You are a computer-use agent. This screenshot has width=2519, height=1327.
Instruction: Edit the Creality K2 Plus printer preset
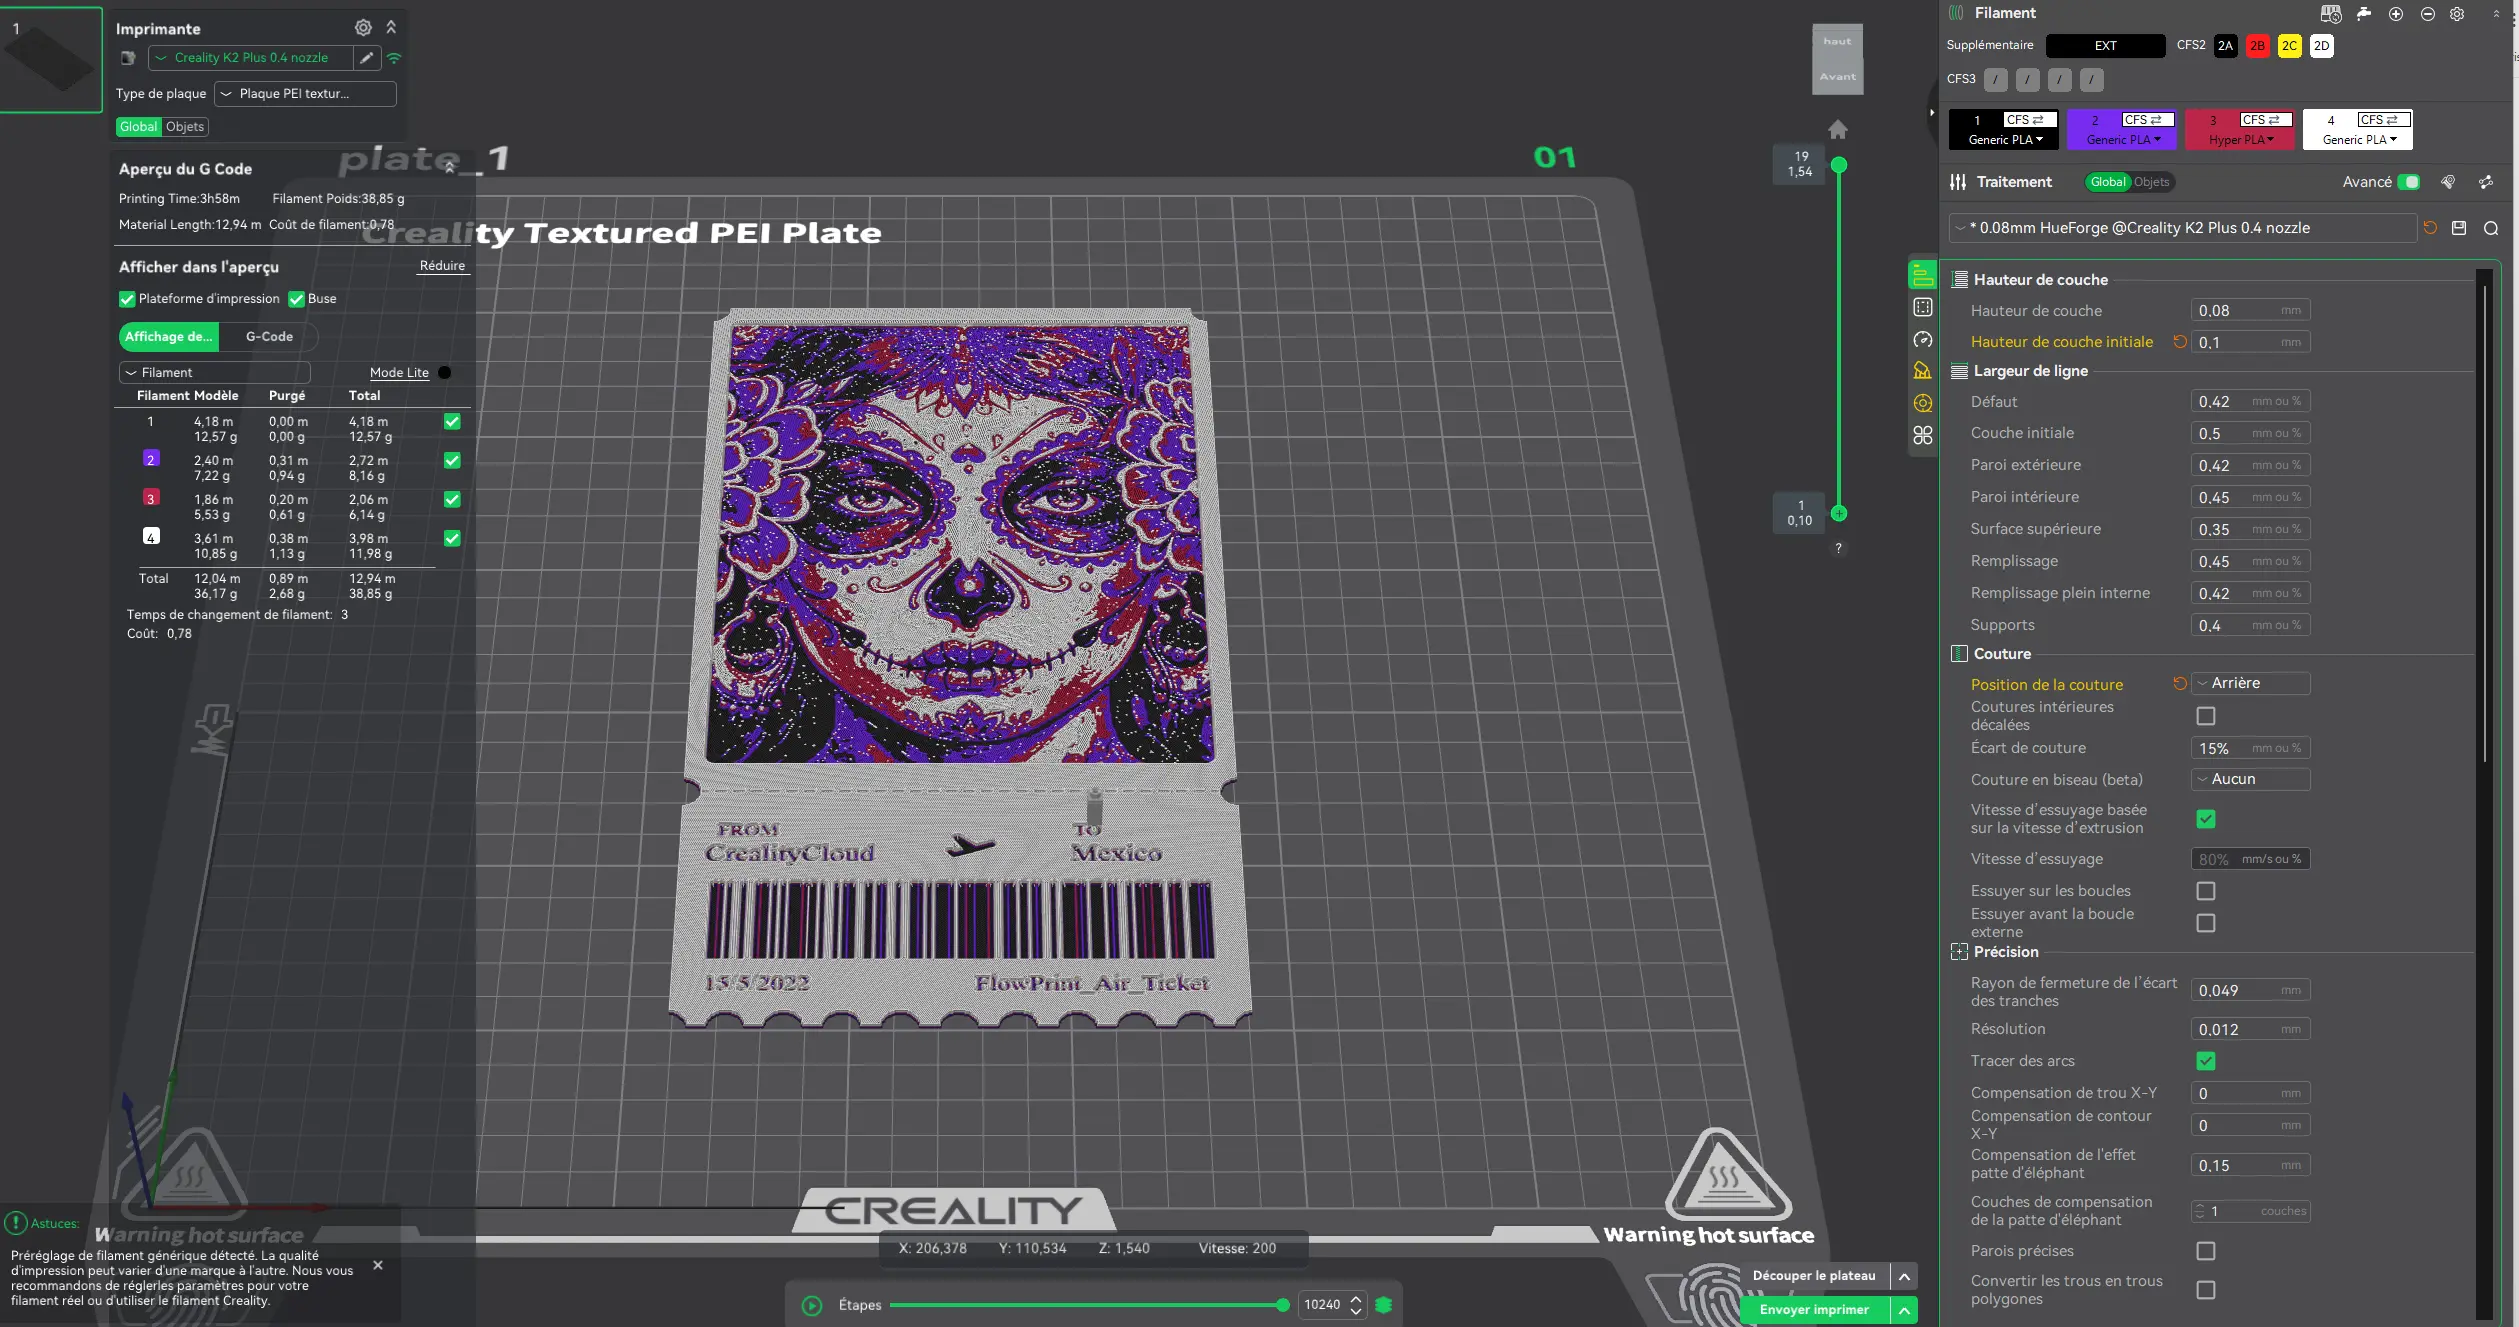point(367,58)
